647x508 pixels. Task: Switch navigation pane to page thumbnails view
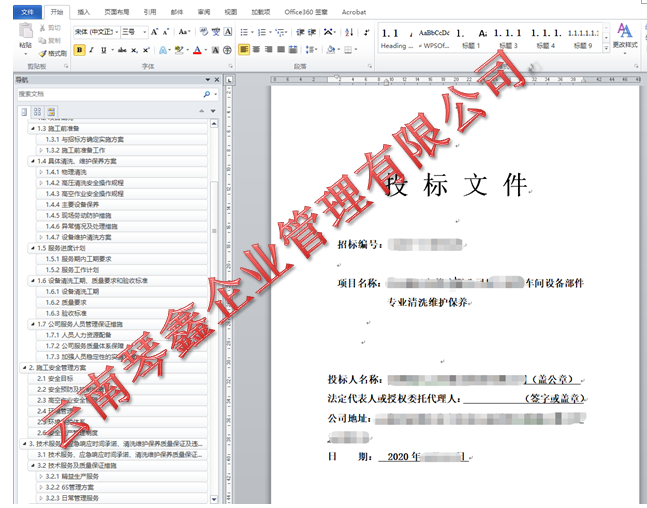38,111
